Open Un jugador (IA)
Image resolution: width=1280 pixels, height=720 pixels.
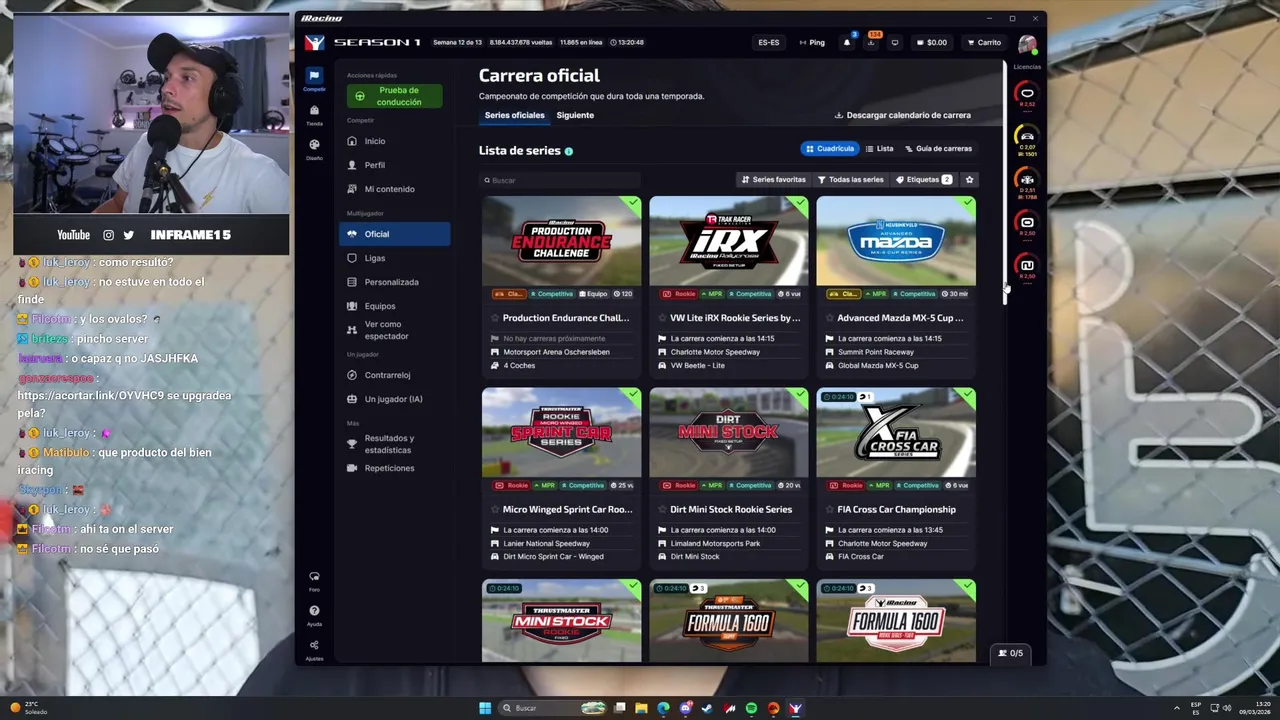point(395,399)
